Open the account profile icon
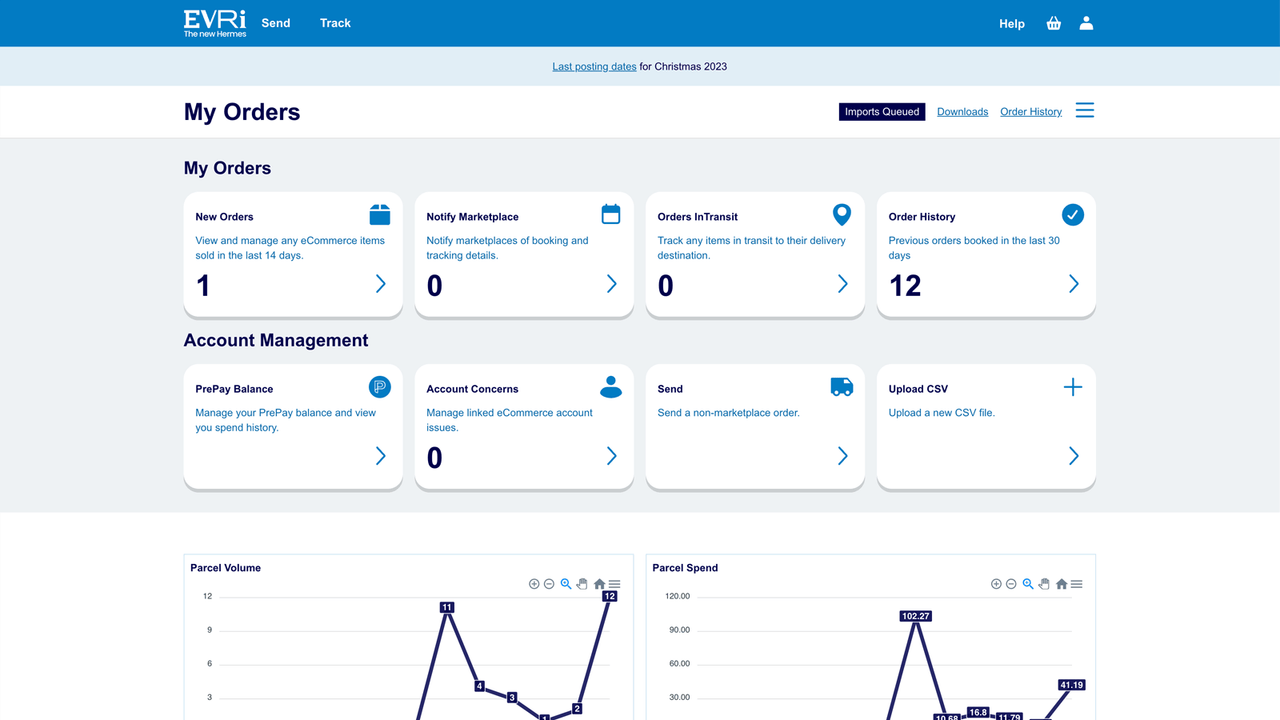The height and width of the screenshot is (720, 1280). tap(1086, 23)
